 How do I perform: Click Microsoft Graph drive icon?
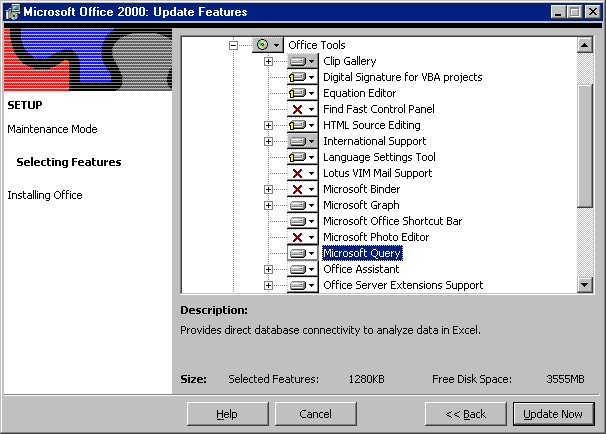[303, 205]
